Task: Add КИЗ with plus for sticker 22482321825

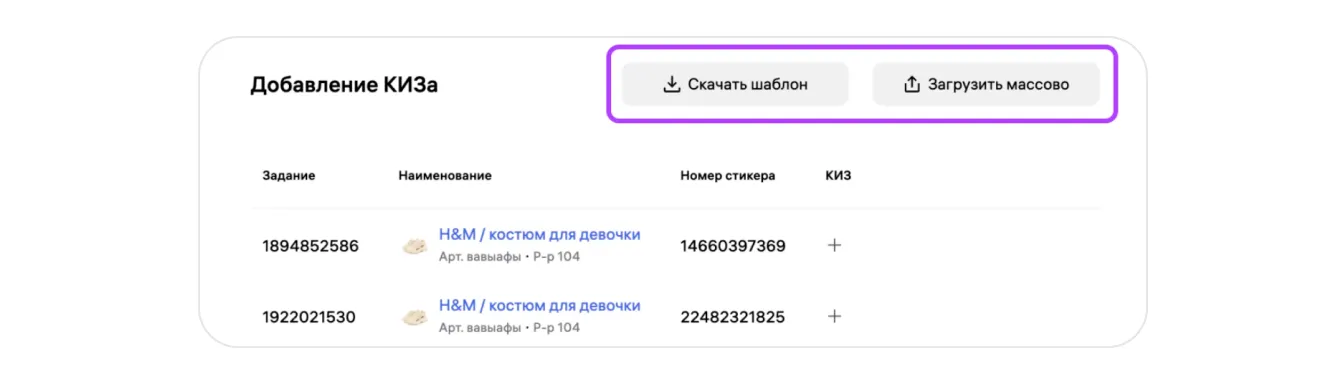Action: [834, 317]
